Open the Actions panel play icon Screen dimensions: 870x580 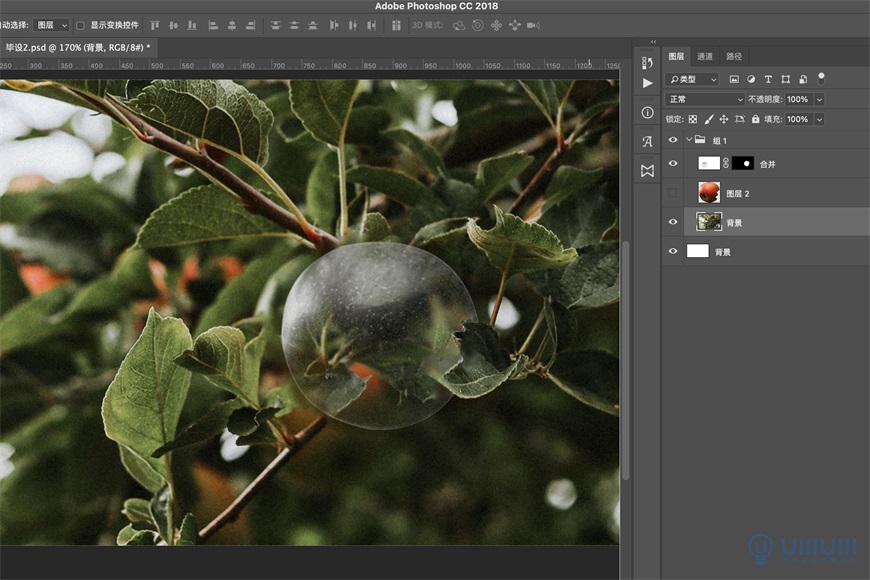coord(647,83)
